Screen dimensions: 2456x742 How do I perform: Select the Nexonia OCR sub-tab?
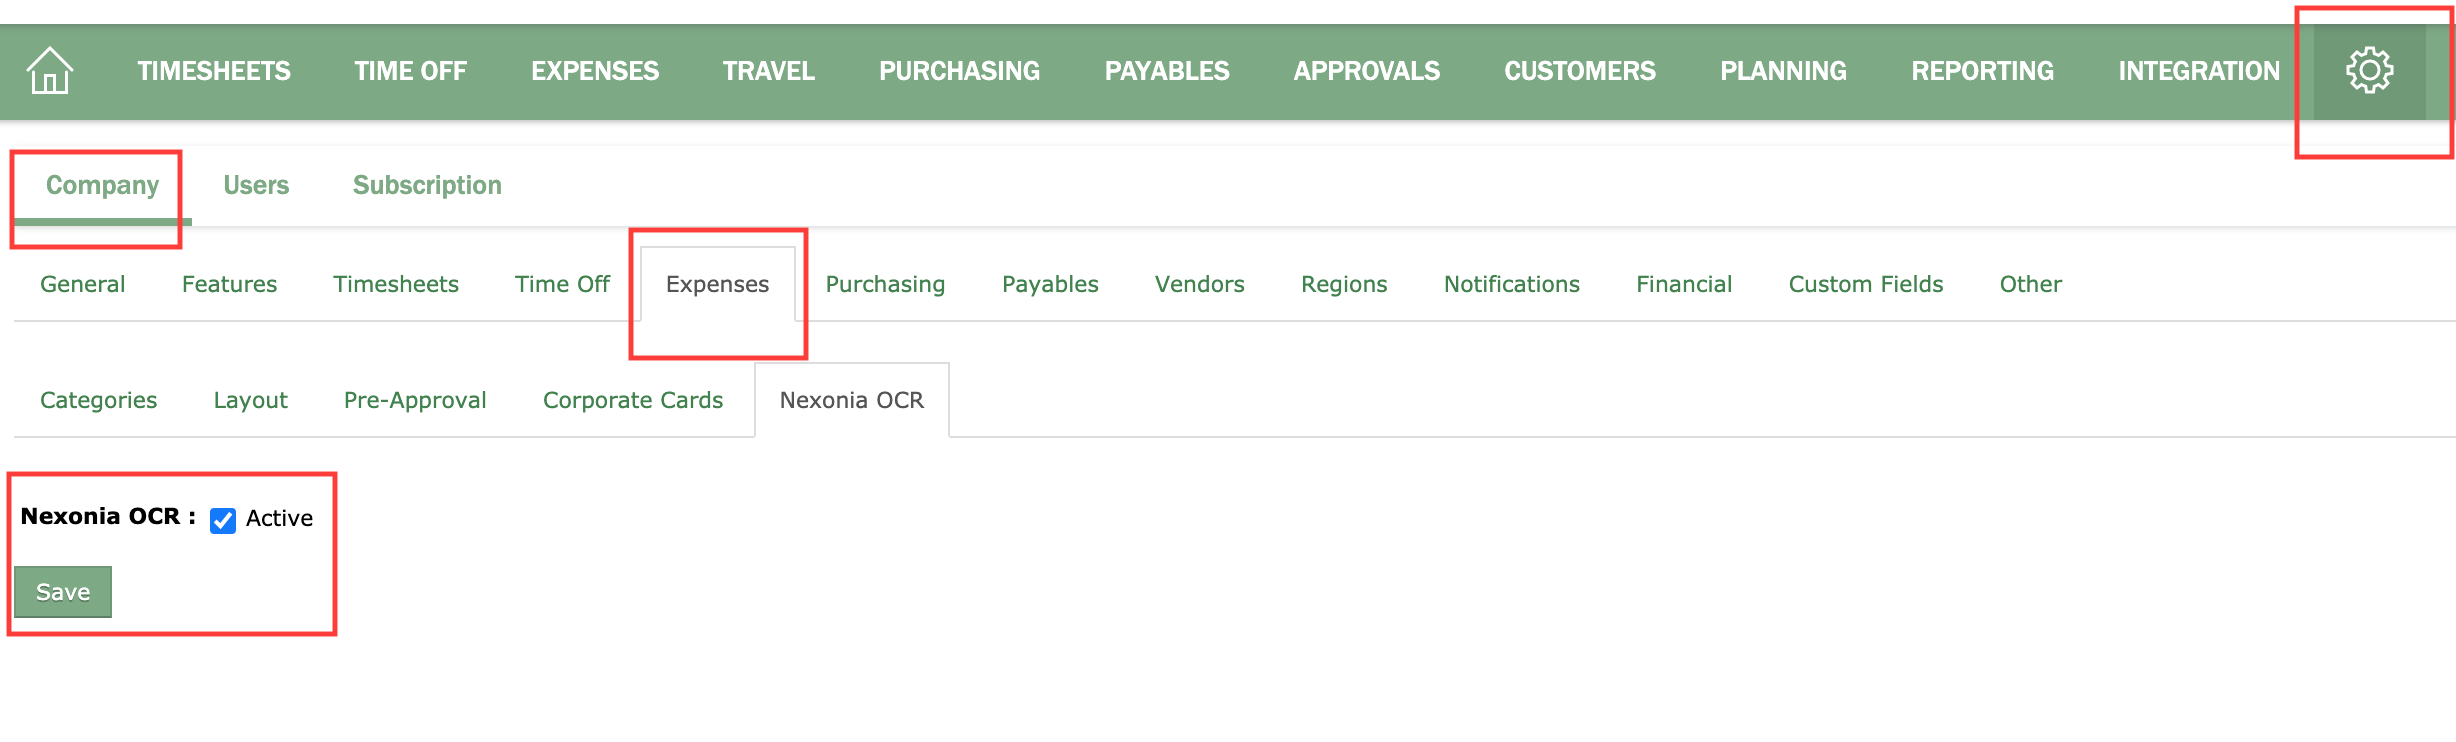(852, 400)
